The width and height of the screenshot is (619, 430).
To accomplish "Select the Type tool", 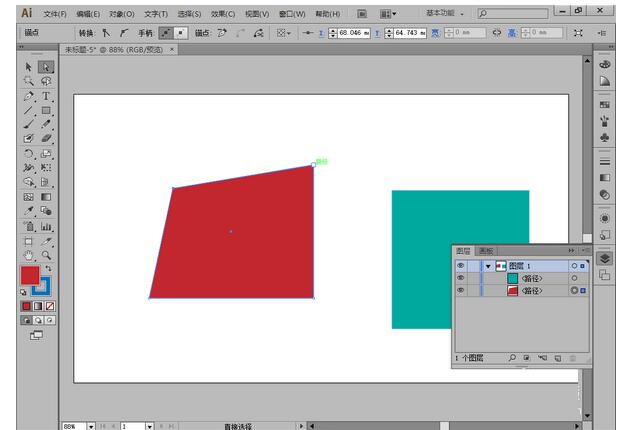I will pos(46,96).
